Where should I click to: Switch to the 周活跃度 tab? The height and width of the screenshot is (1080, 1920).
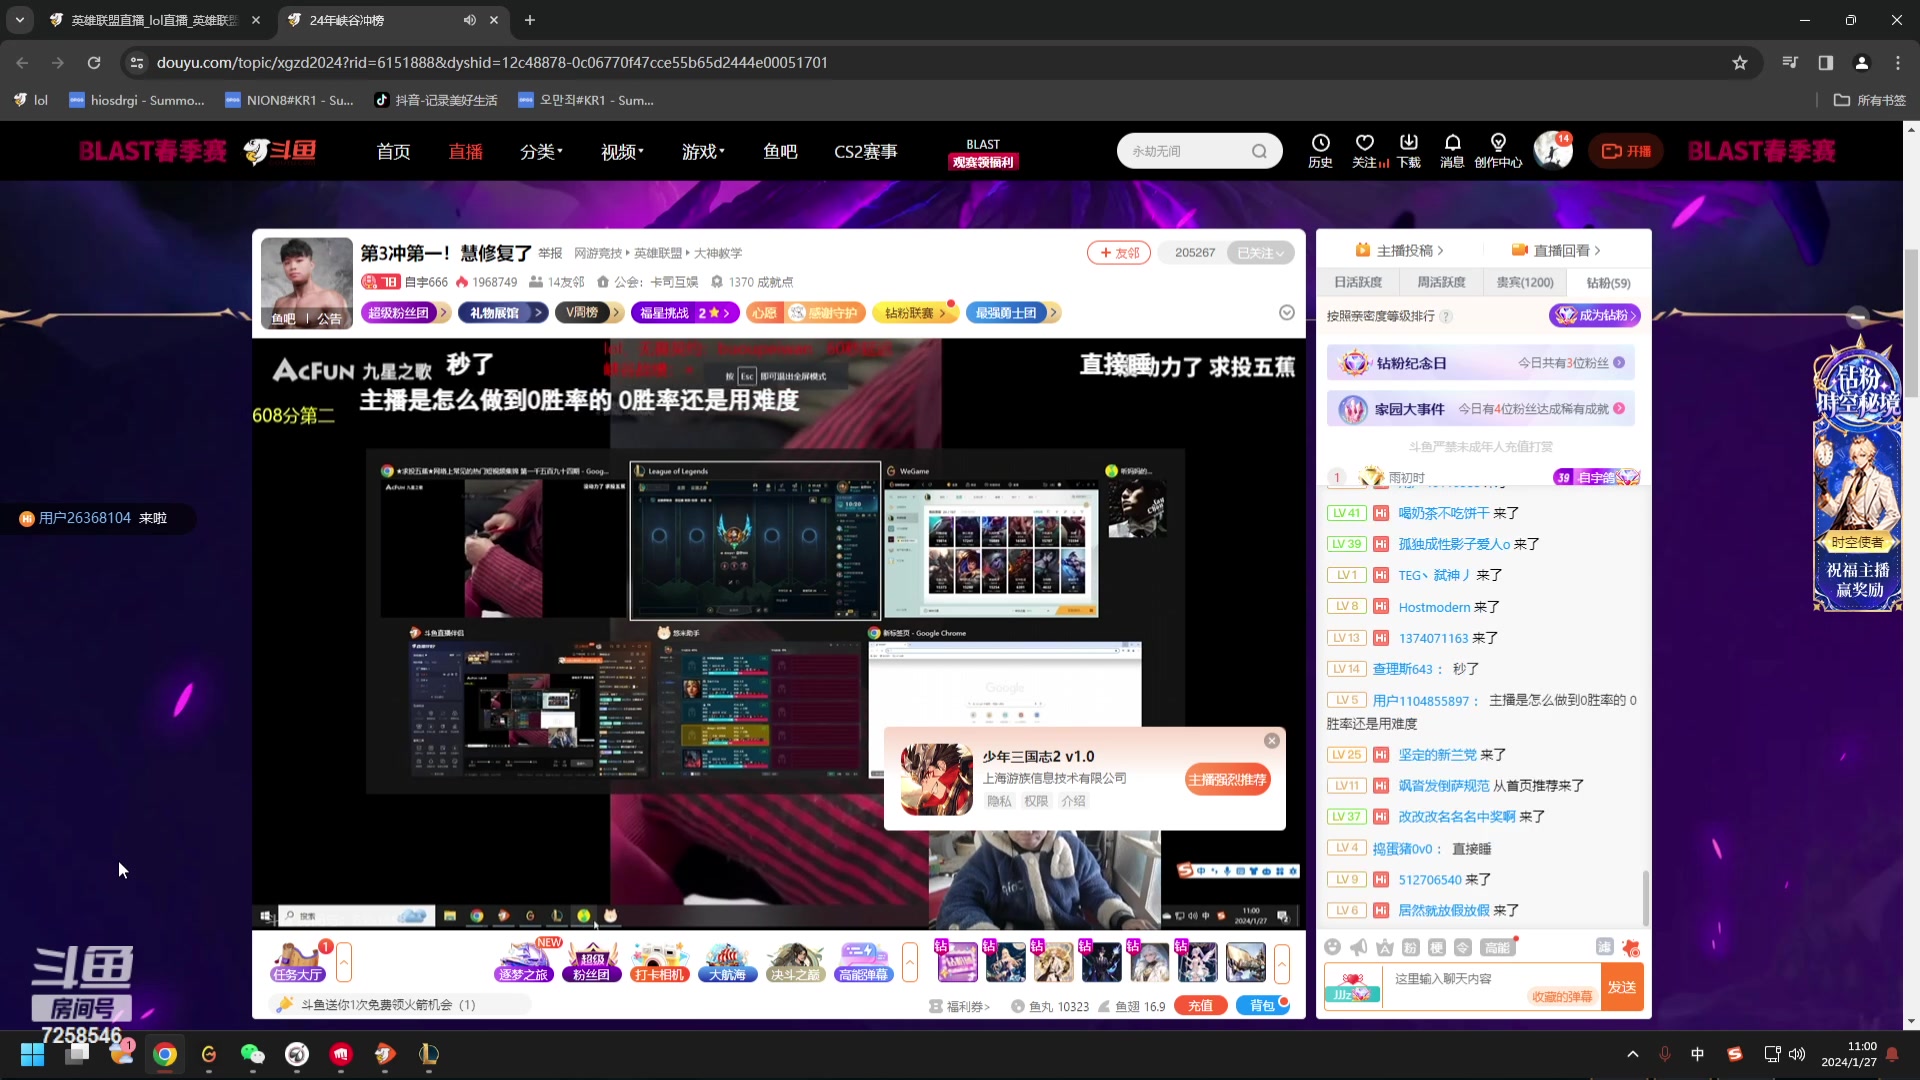pyautogui.click(x=1441, y=282)
